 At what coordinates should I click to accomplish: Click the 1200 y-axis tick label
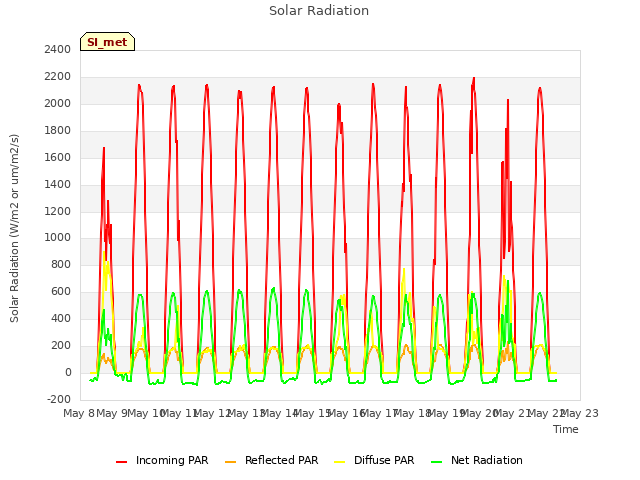[x=58, y=211]
